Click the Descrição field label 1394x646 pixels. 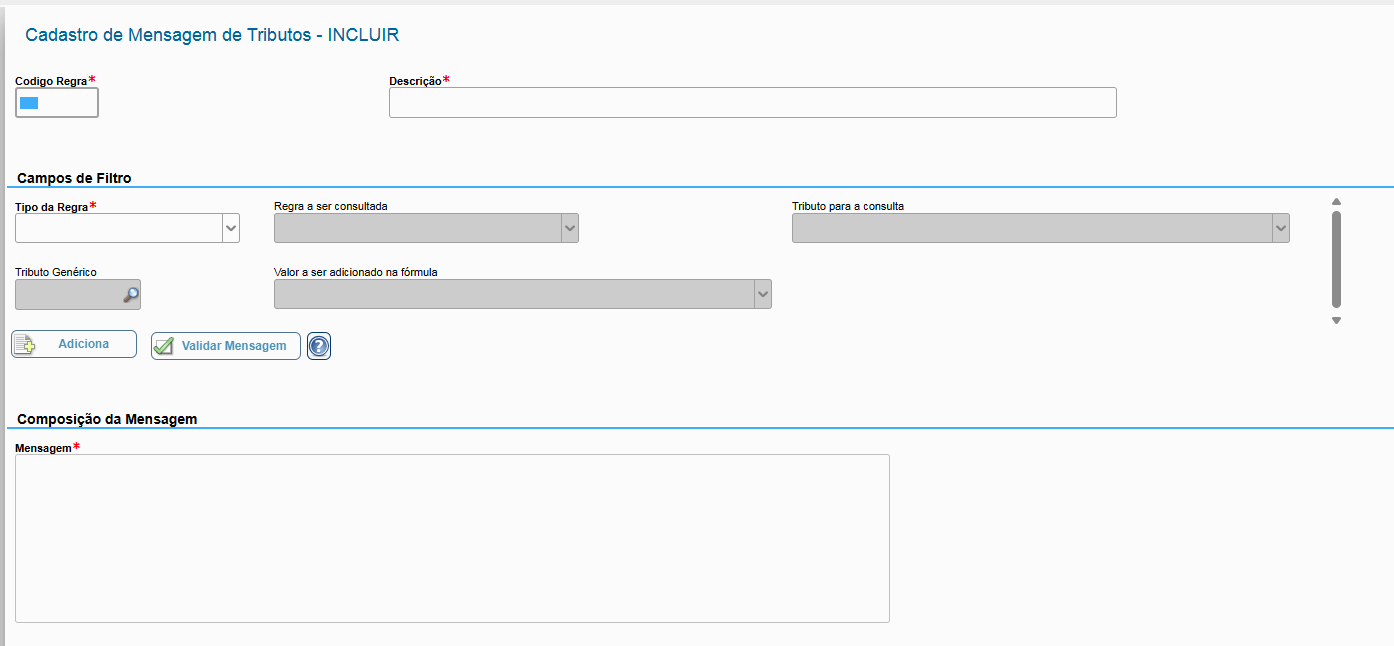415,81
